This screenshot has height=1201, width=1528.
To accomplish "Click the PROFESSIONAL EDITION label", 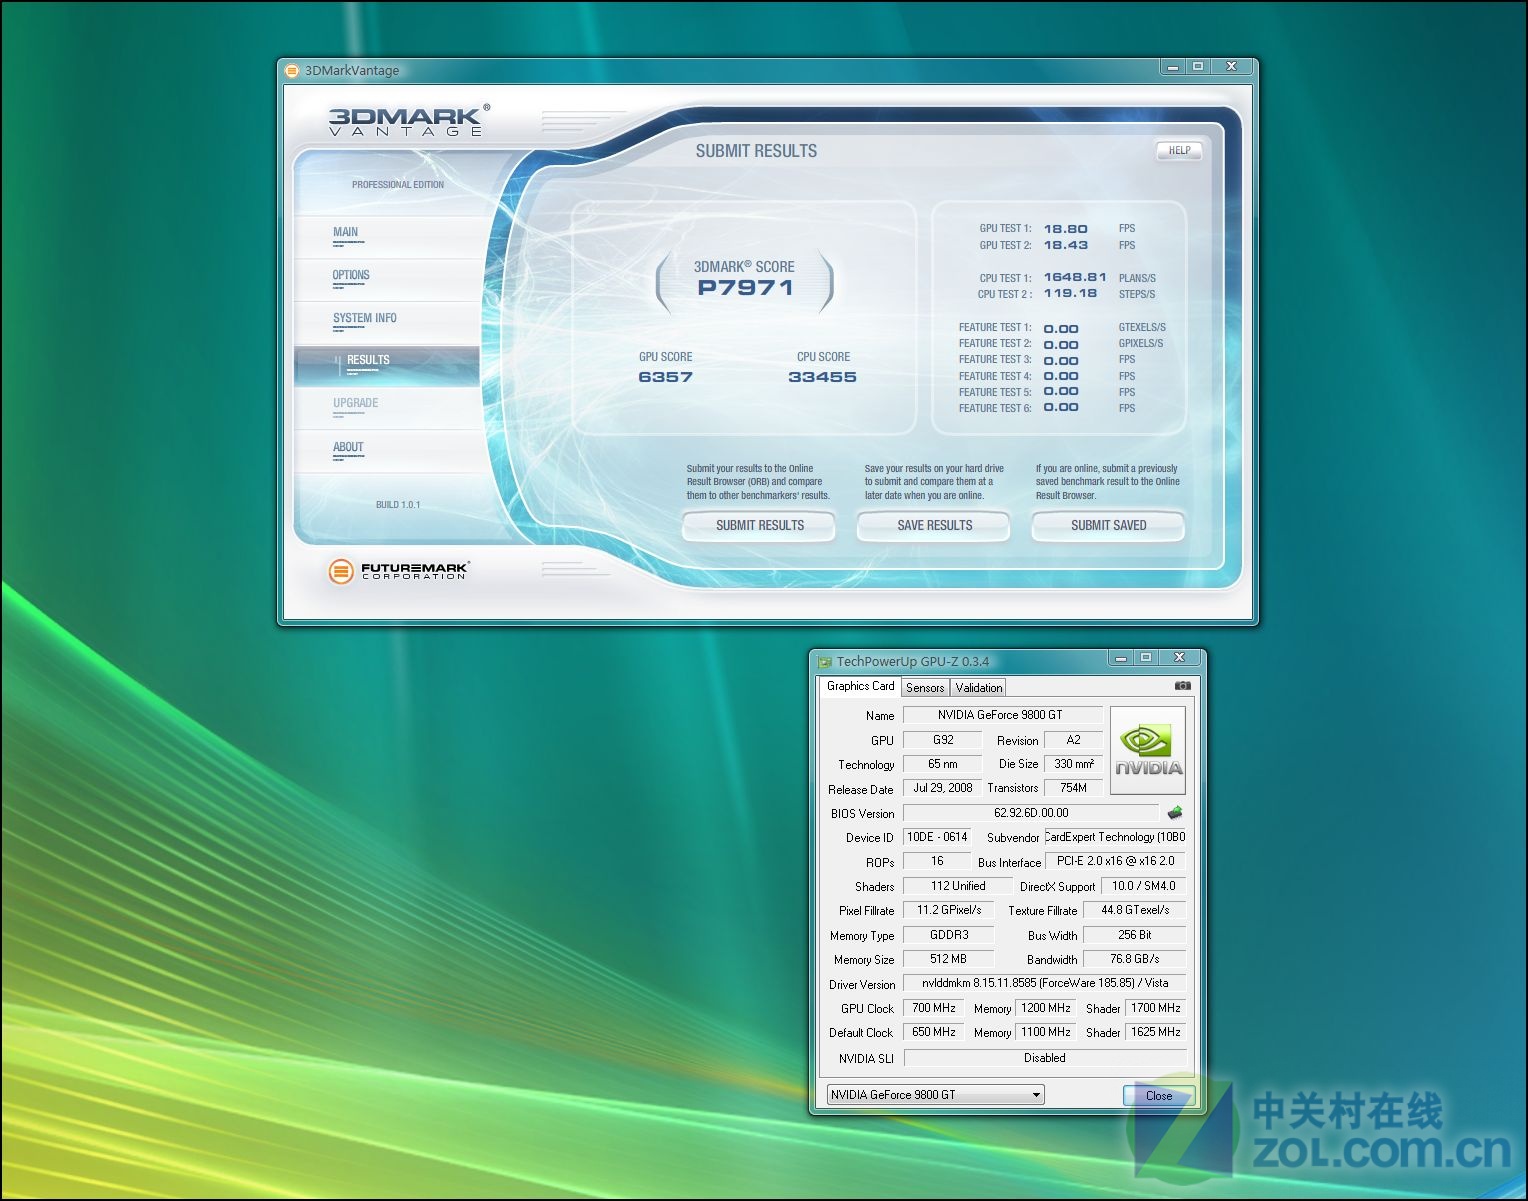I will coord(398,185).
